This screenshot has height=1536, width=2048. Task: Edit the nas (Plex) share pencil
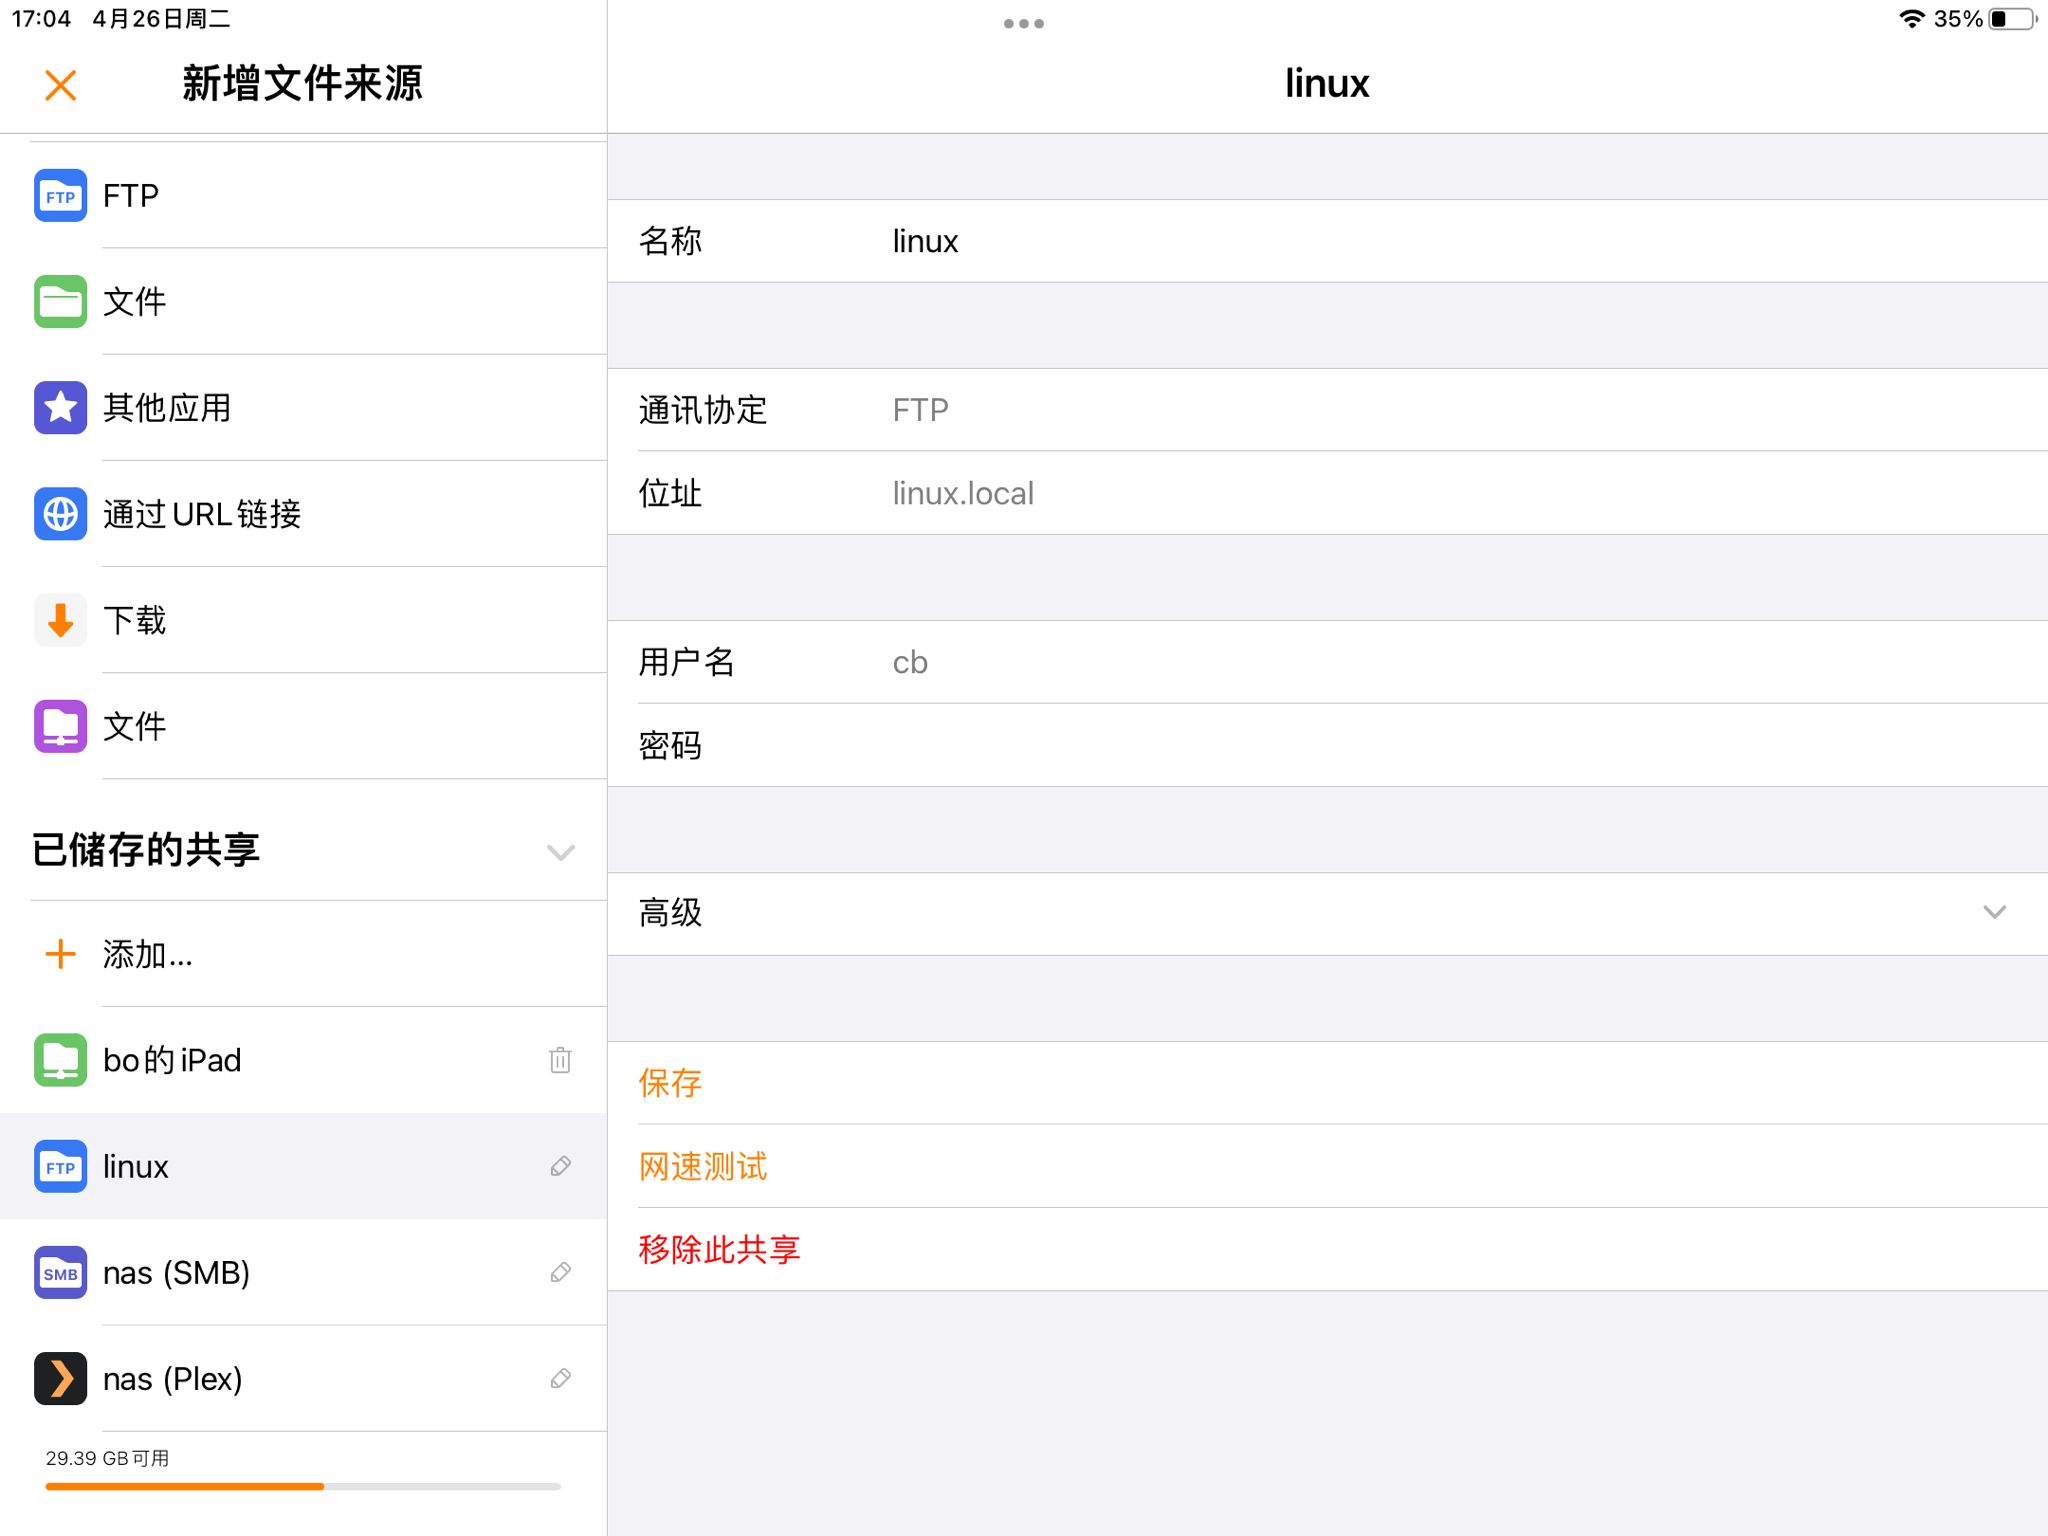(x=560, y=1378)
